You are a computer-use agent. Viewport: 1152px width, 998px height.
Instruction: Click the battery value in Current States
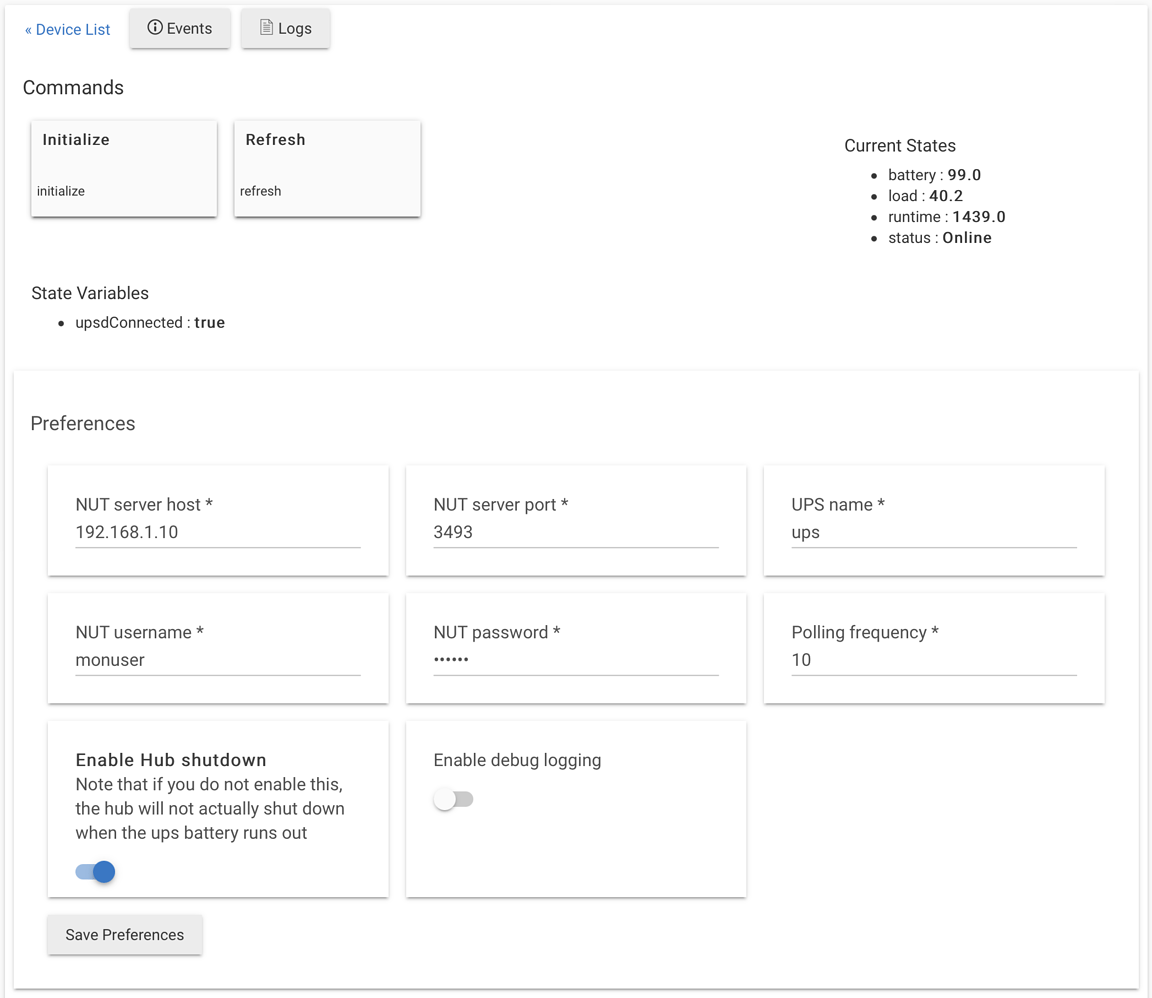tap(963, 175)
